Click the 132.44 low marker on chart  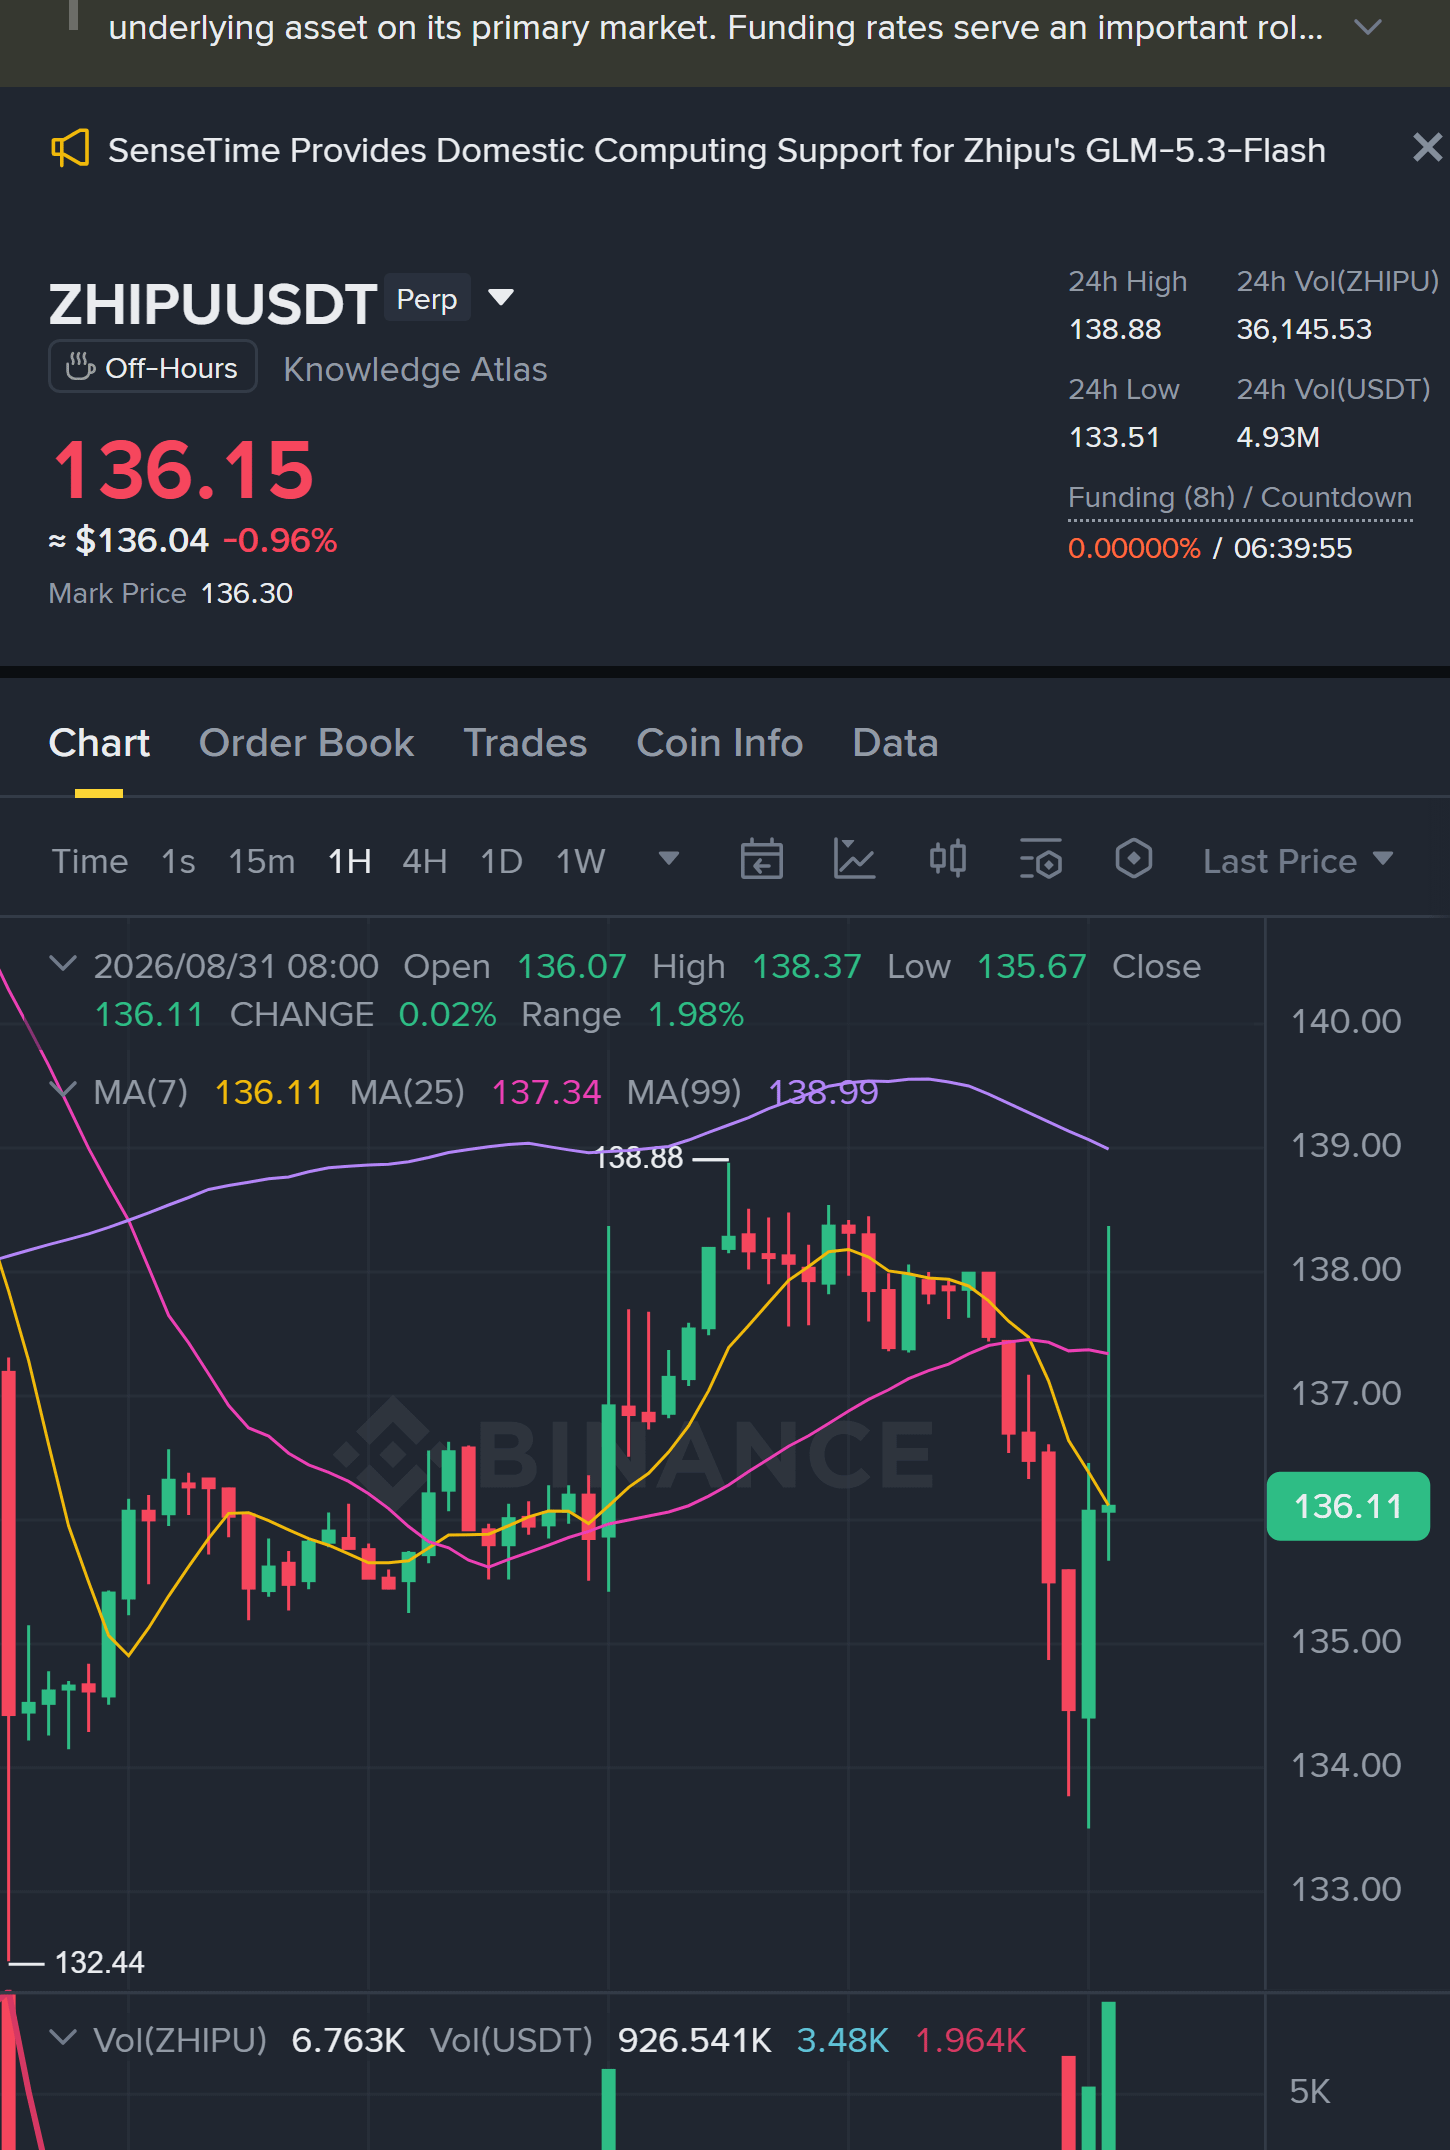click(x=99, y=1963)
